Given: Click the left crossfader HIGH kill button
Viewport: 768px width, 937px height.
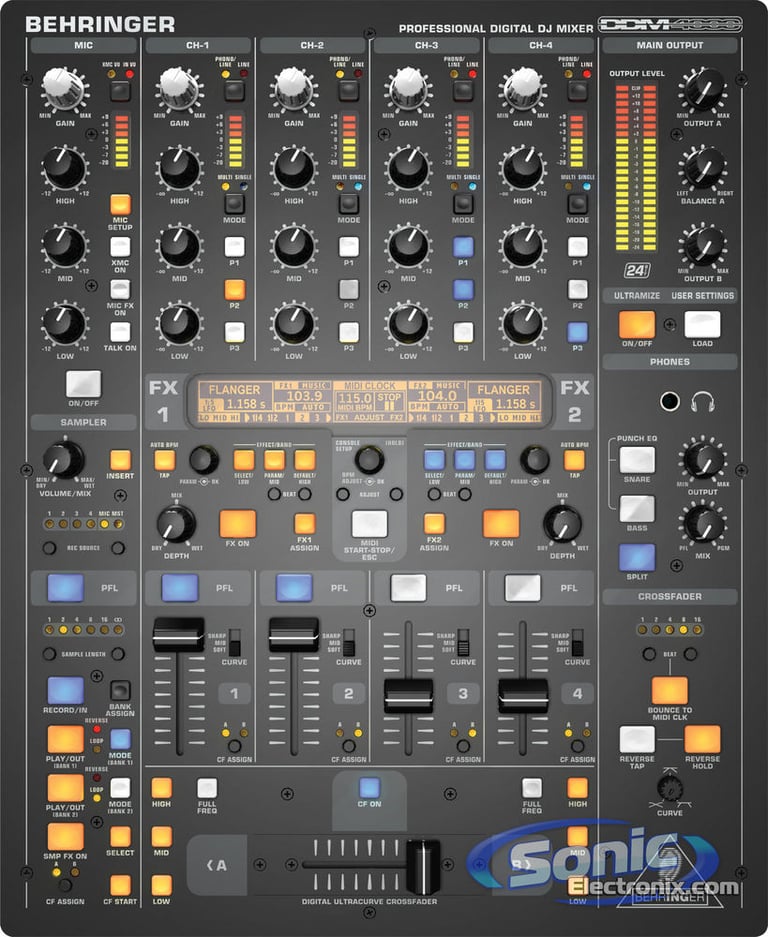Looking at the screenshot, I should click(x=161, y=788).
